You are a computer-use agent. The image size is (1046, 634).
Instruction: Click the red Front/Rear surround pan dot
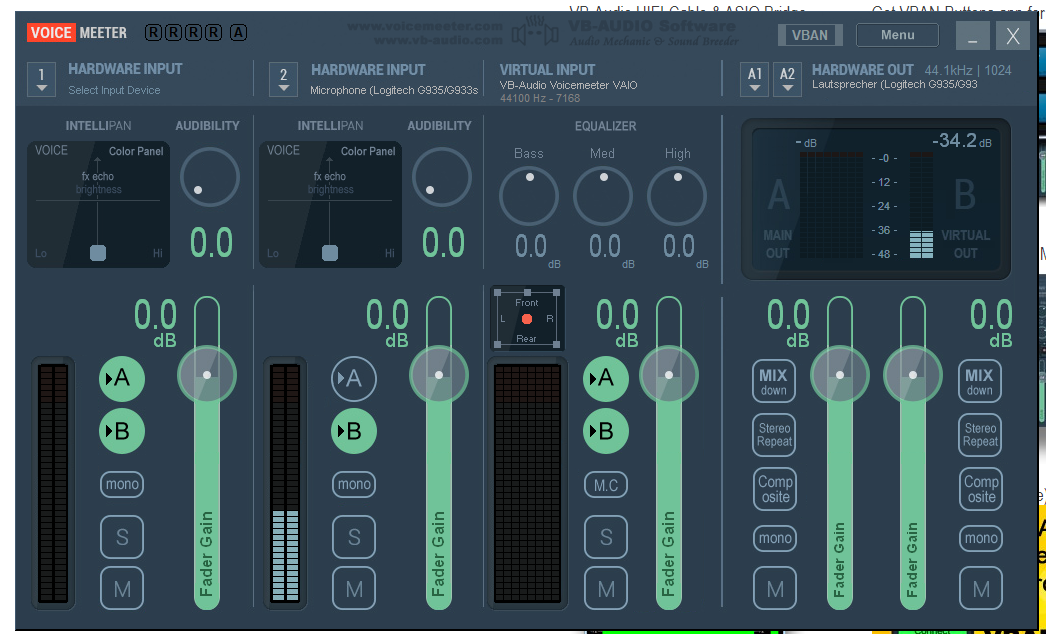(527, 319)
